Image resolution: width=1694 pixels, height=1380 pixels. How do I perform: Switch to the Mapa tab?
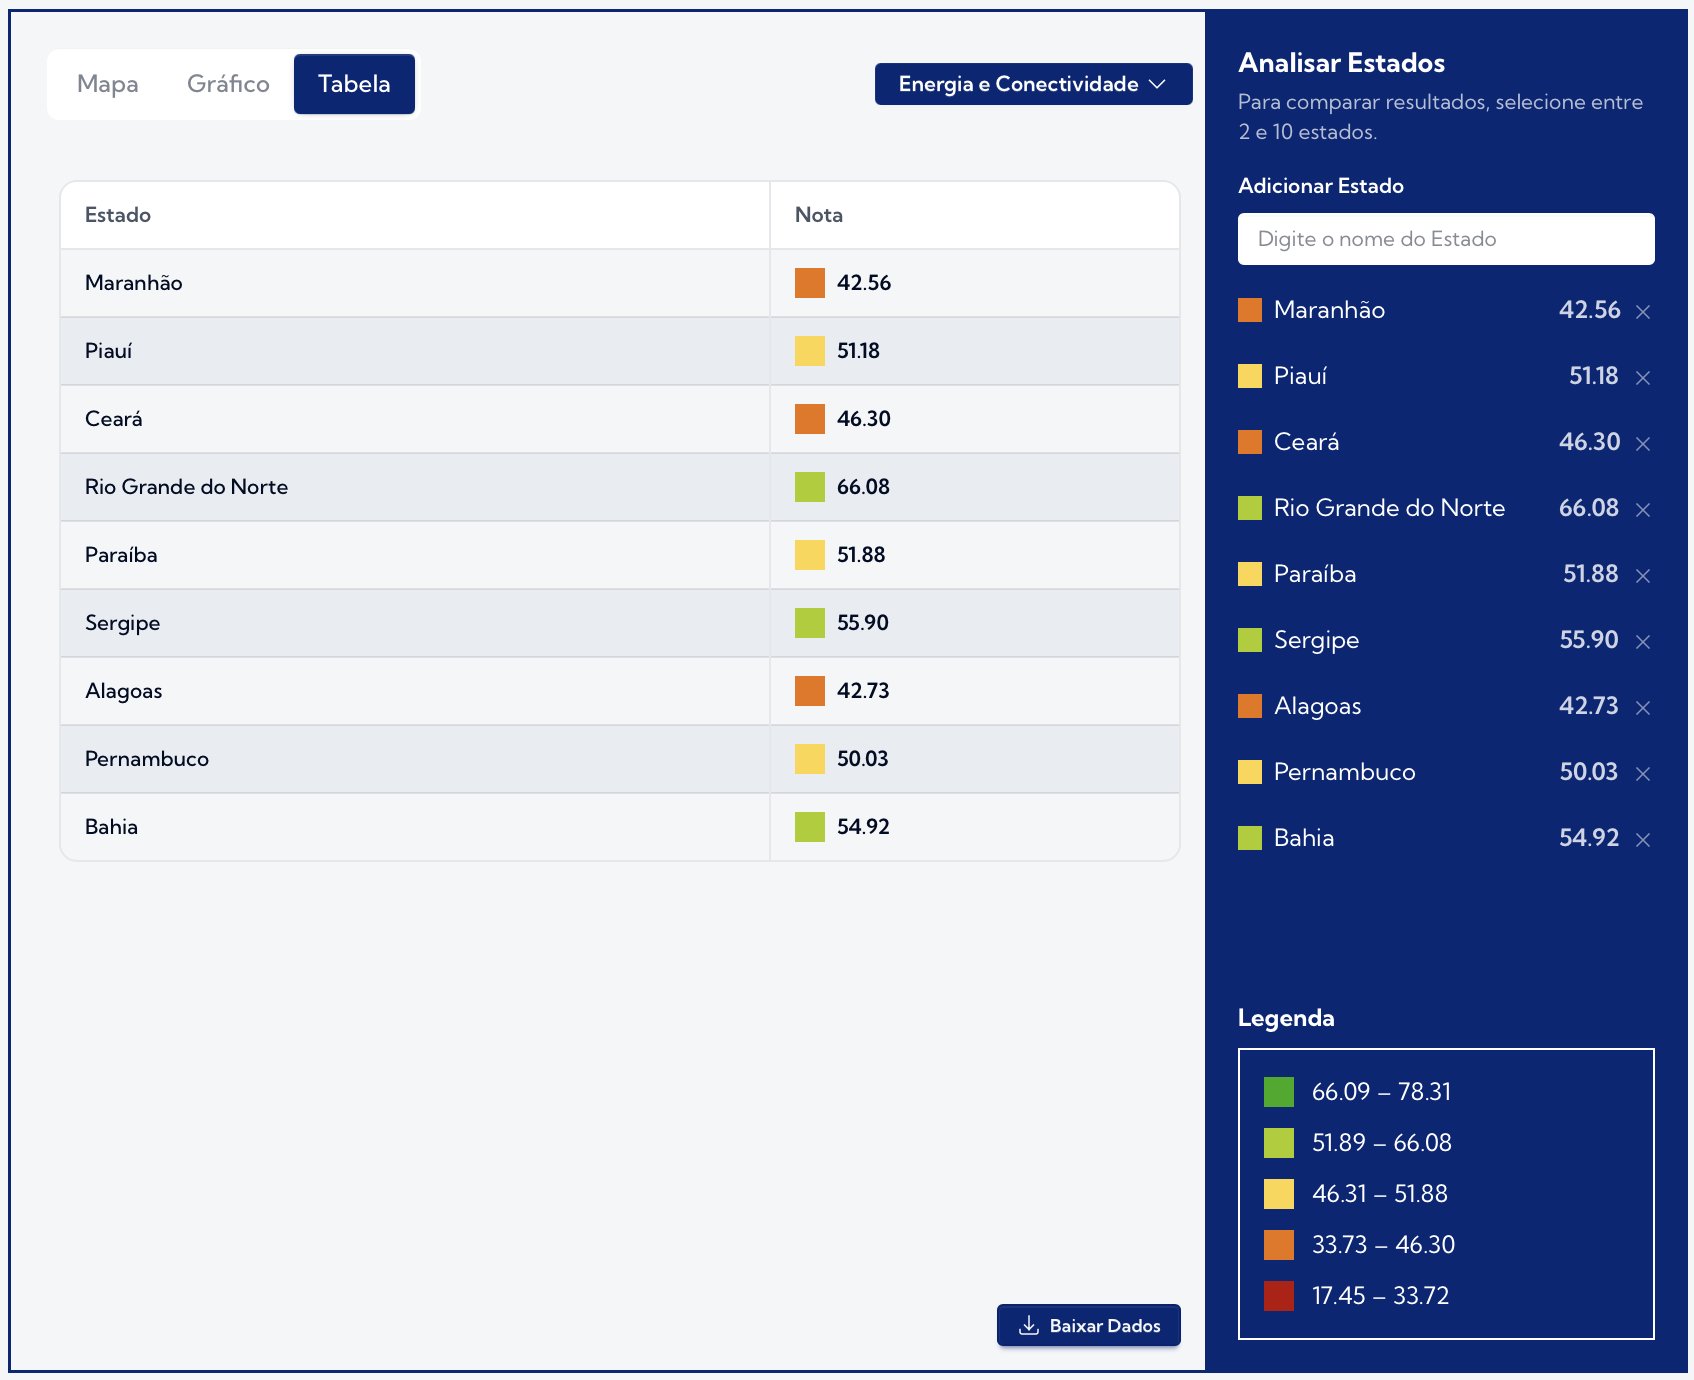109,84
